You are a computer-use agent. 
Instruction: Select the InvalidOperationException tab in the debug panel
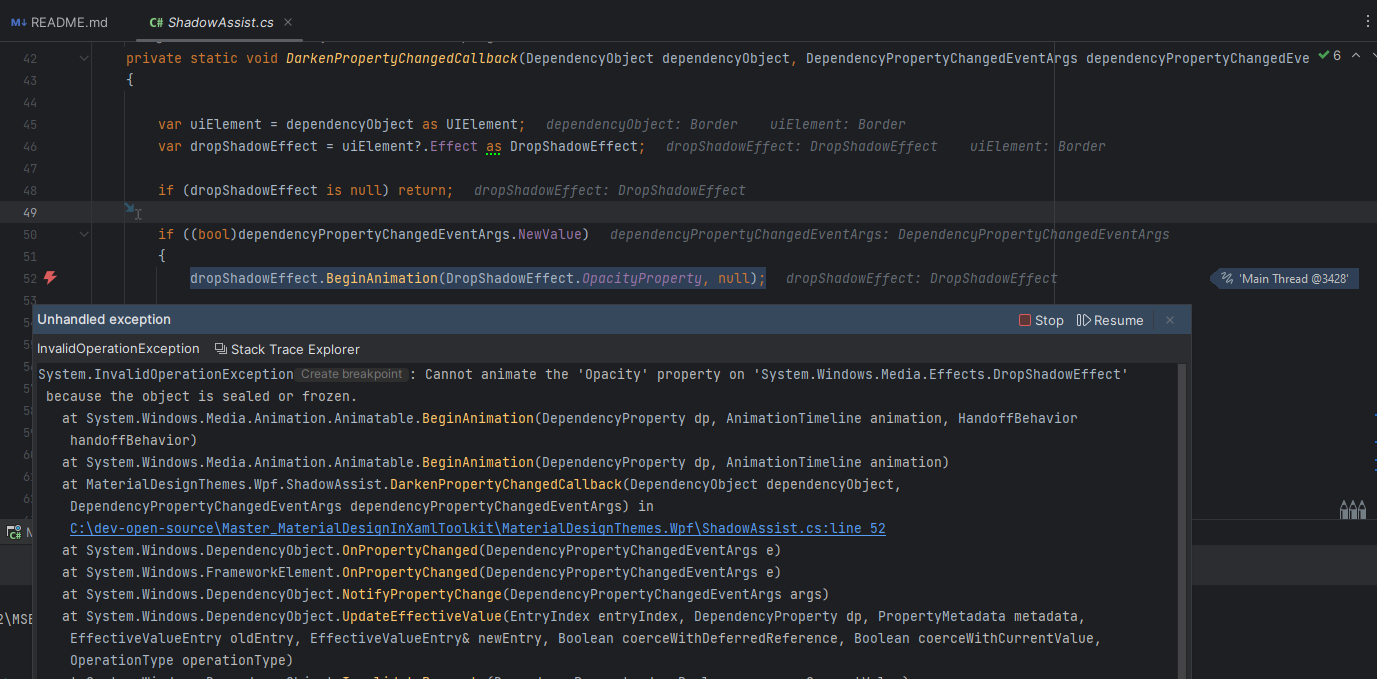click(117, 348)
